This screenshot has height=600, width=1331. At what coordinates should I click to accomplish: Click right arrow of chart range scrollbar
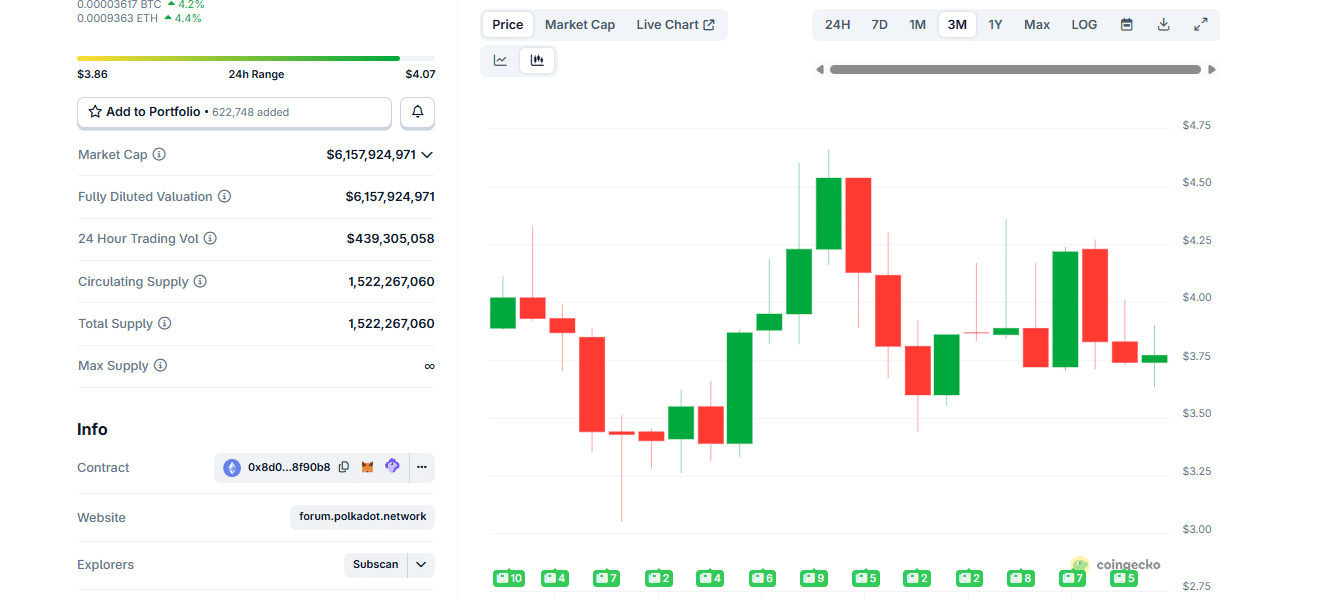[x=1212, y=70]
